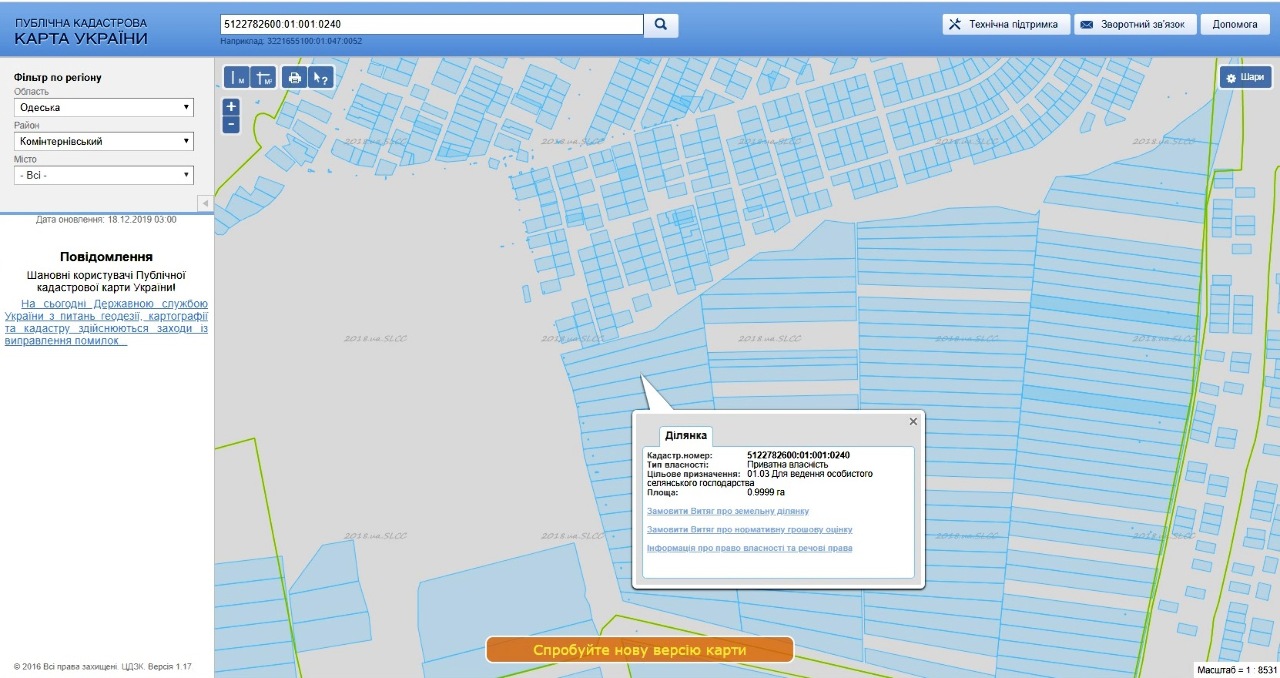This screenshot has width=1280, height=678.
Task: Zoom in with the plus button
Action: coord(231,107)
